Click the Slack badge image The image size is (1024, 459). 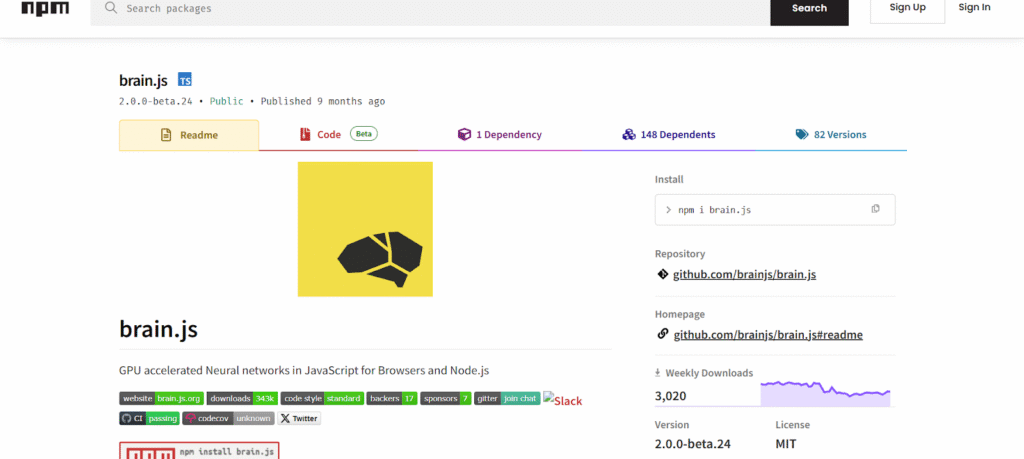click(x=562, y=400)
